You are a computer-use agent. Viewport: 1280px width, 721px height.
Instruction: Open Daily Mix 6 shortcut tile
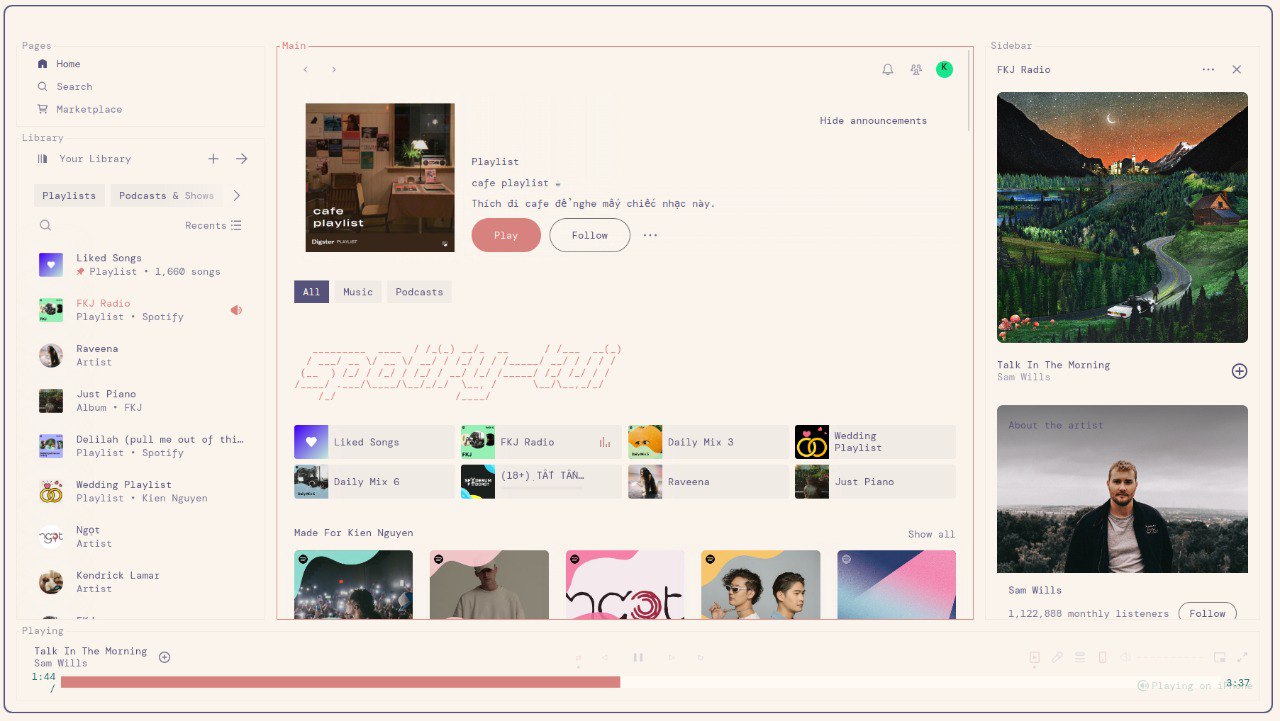(374, 482)
